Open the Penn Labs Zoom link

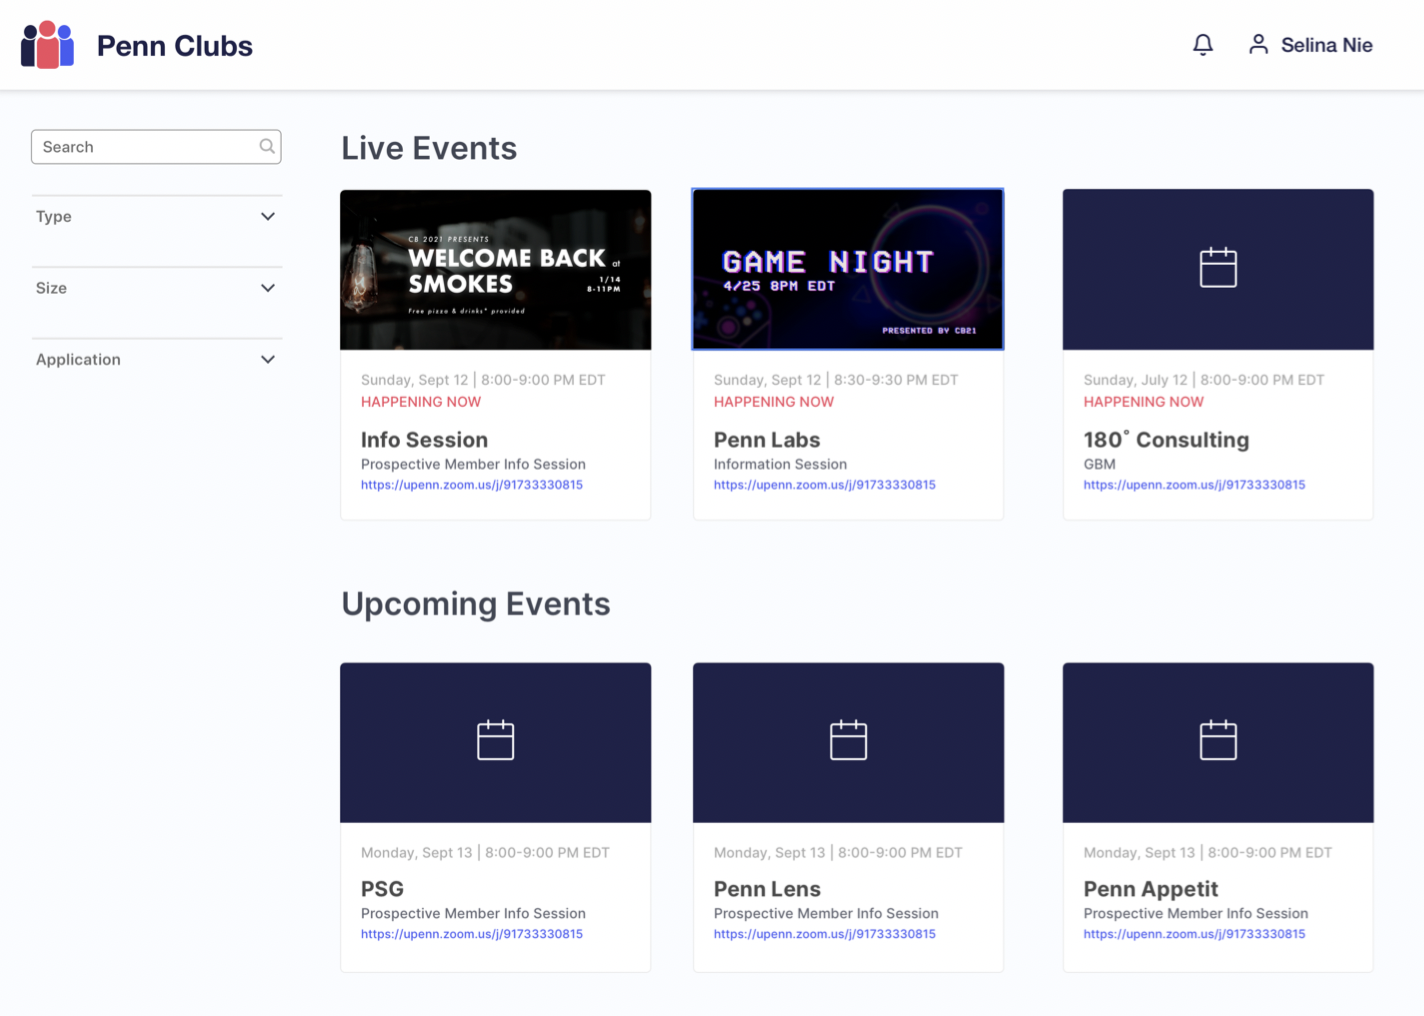point(825,485)
